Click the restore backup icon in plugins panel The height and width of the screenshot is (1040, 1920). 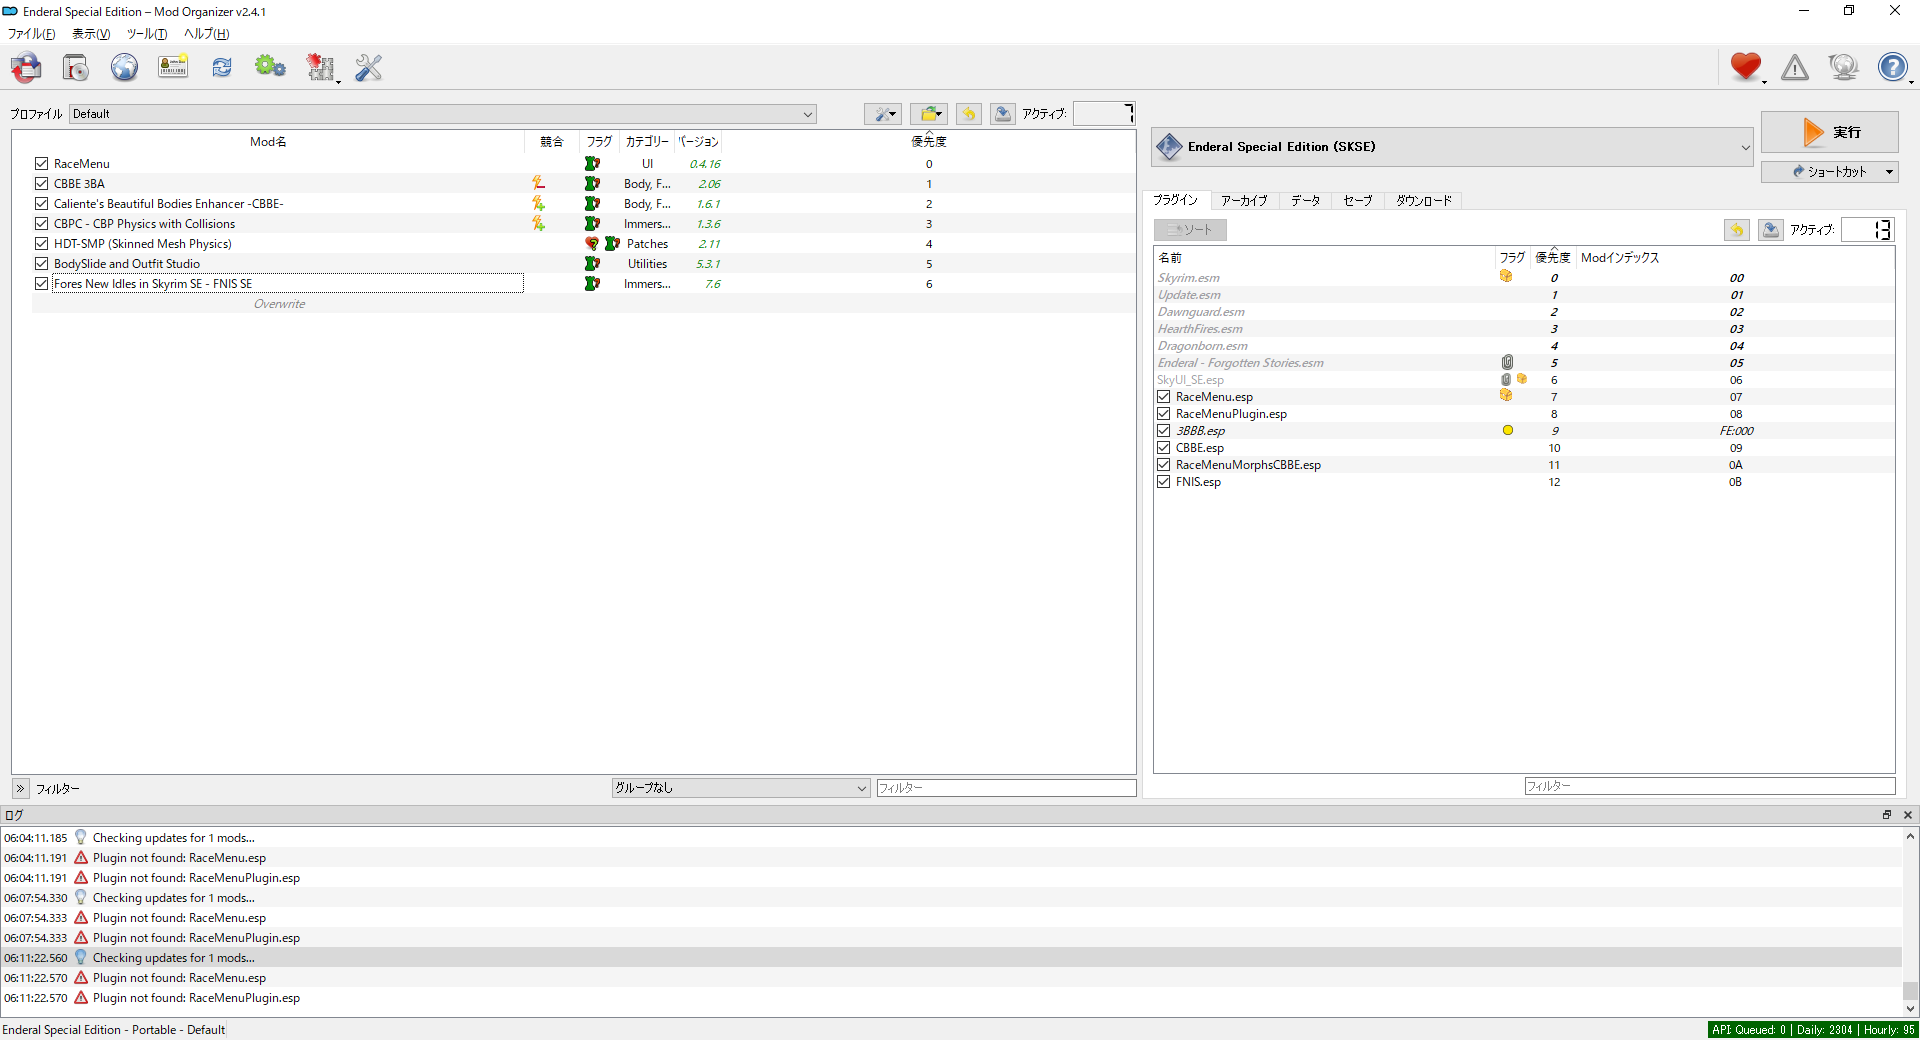pyautogui.click(x=1737, y=230)
